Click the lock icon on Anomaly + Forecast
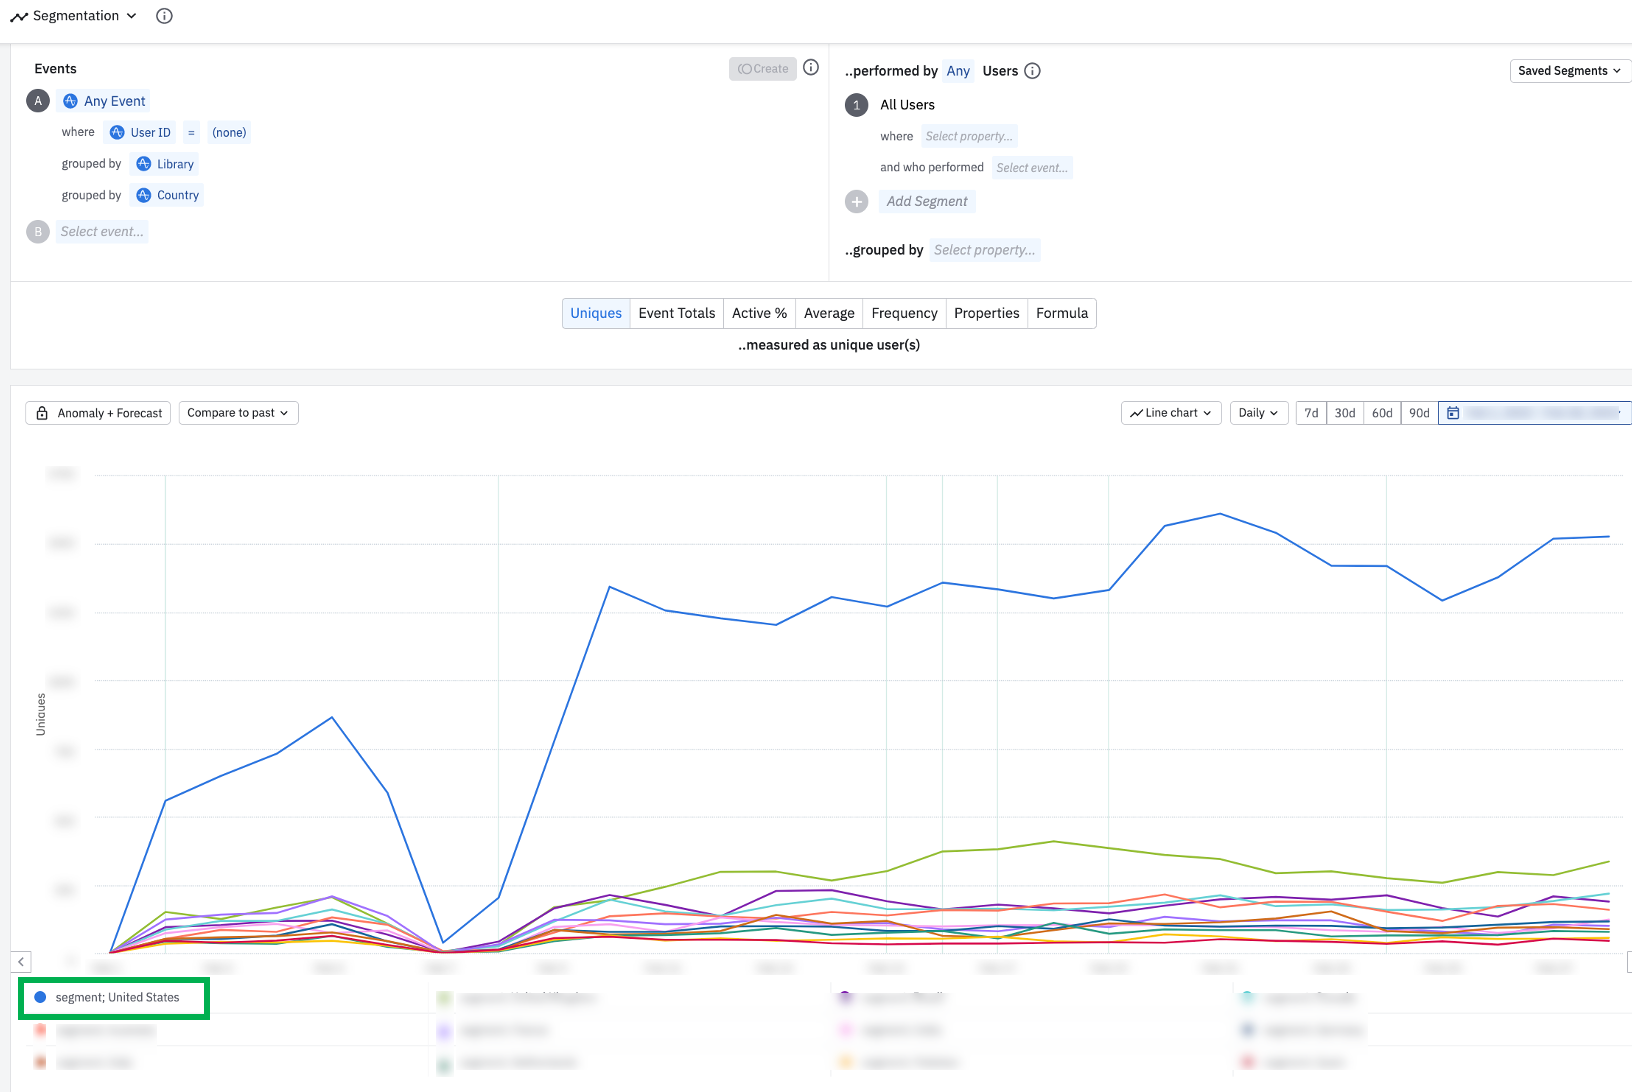This screenshot has width=1632, height=1092. pyautogui.click(x=42, y=413)
